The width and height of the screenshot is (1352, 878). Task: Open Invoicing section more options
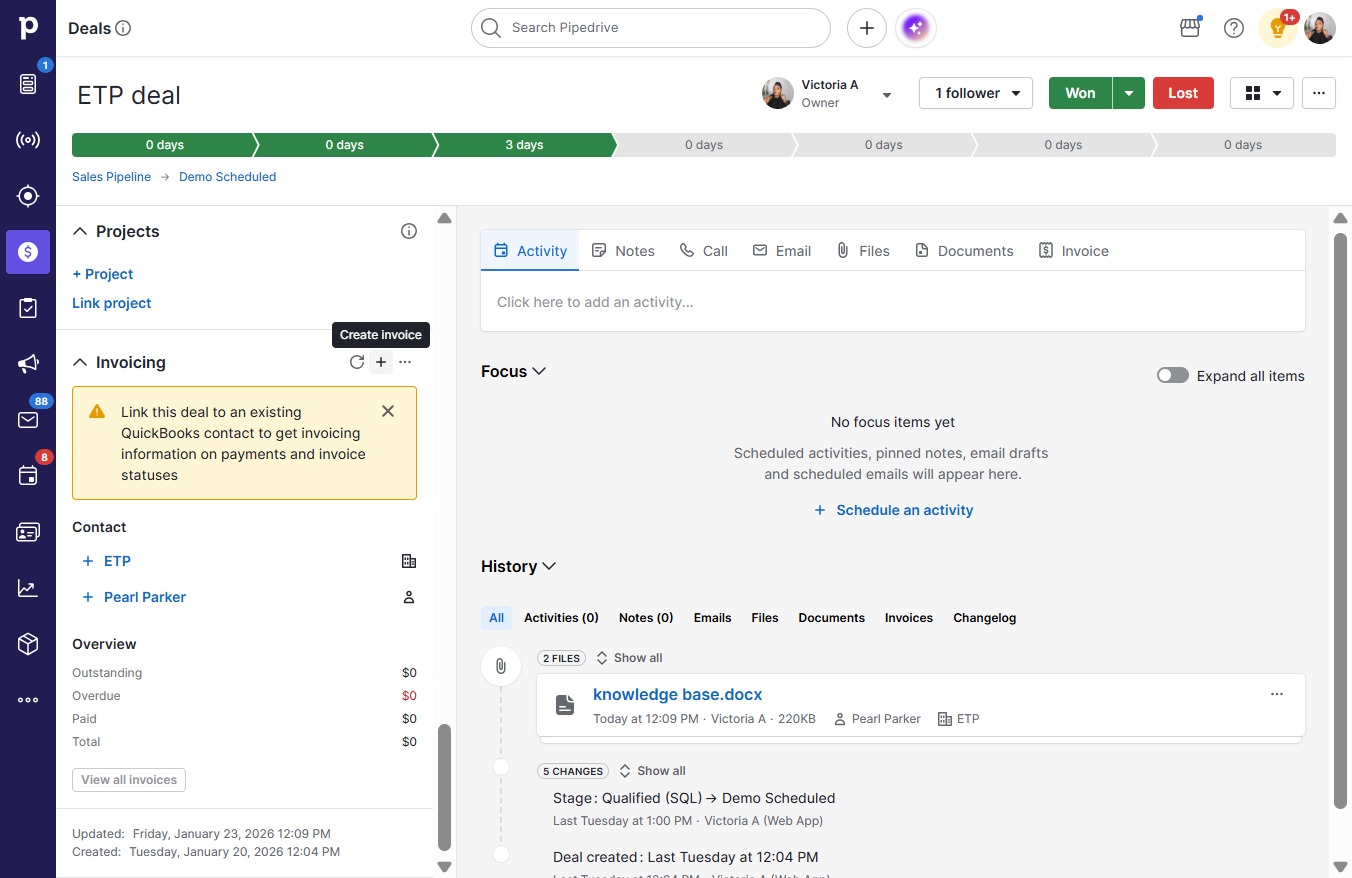pos(405,362)
